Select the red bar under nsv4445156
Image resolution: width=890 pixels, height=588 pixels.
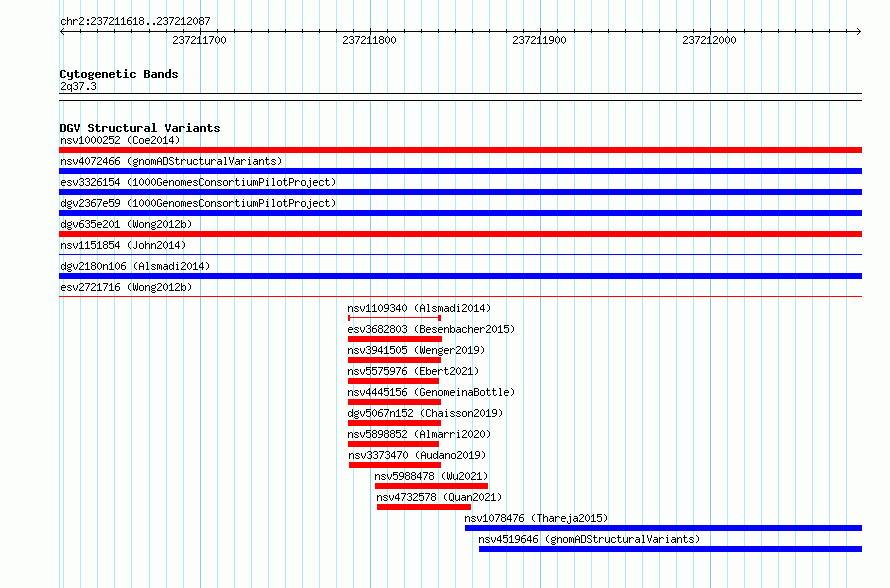point(394,402)
